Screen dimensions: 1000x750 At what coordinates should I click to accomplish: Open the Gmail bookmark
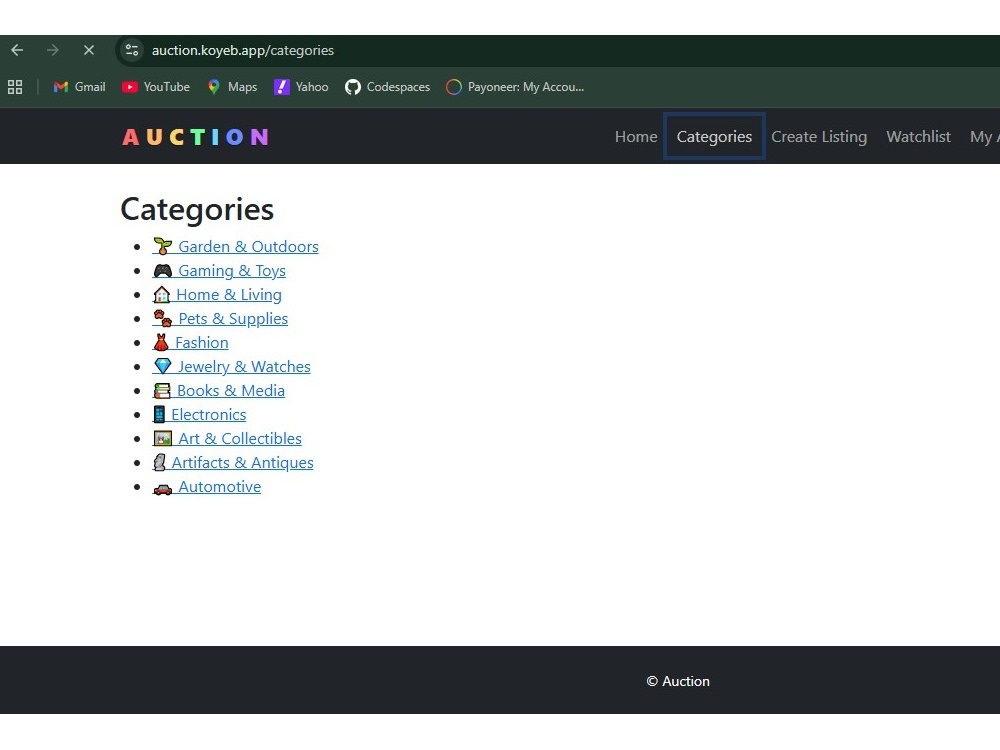[80, 87]
